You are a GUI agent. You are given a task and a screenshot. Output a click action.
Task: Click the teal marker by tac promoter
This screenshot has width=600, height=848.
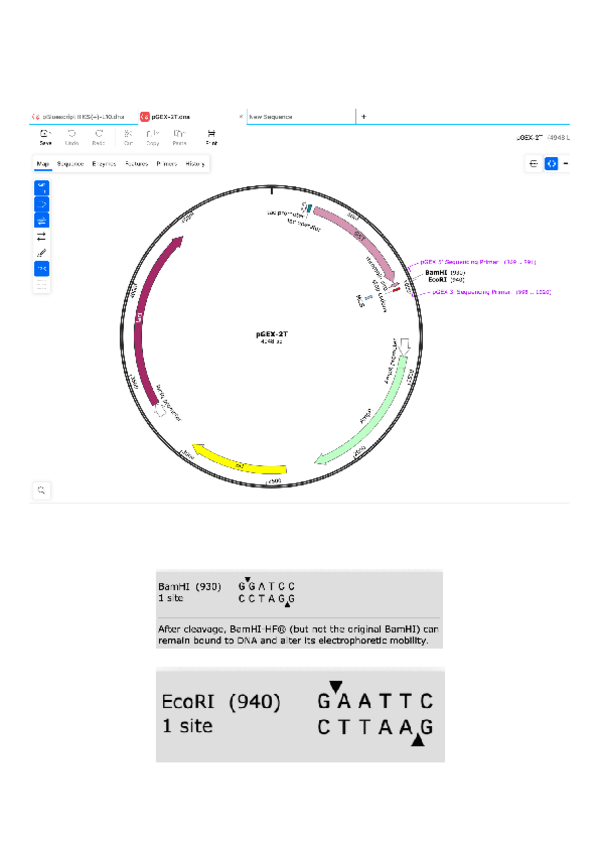[309, 208]
